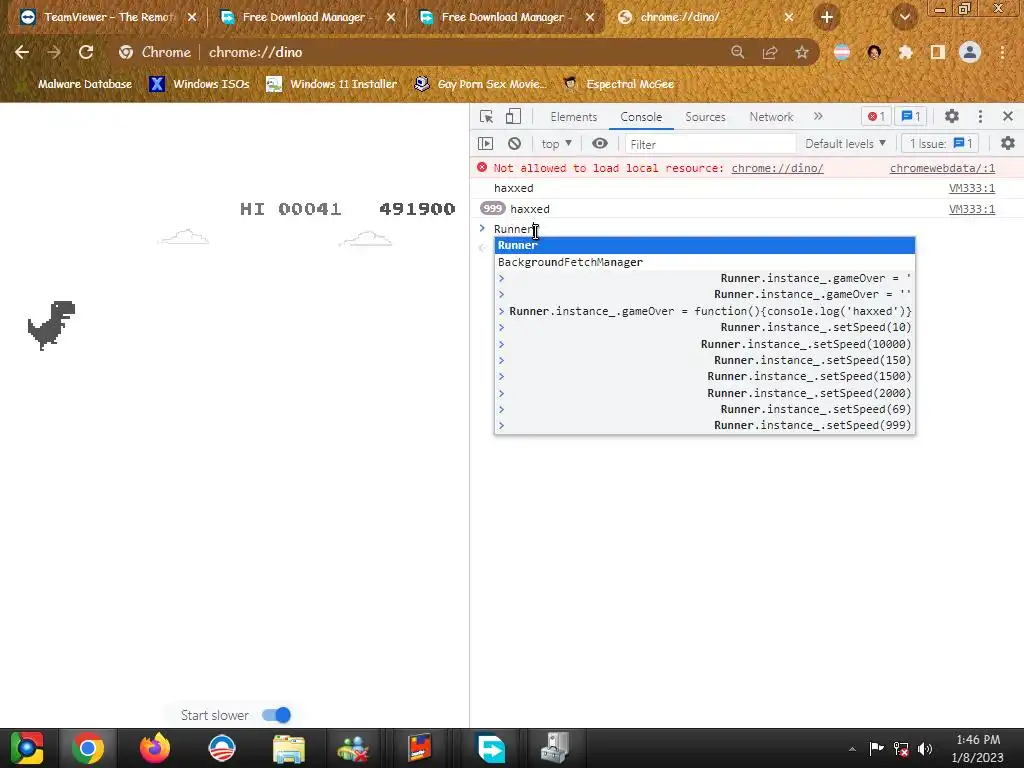Open the Malware Database bookmark
Image resolution: width=1024 pixels, height=768 pixels.
(x=84, y=84)
